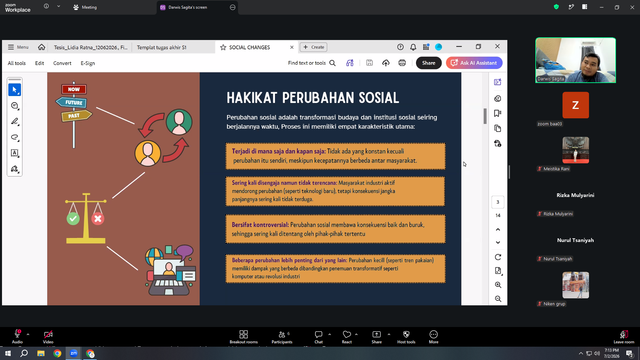640x360 pixels.
Task: Open Zoom Breakout rooms
Action: pos(244,337)
